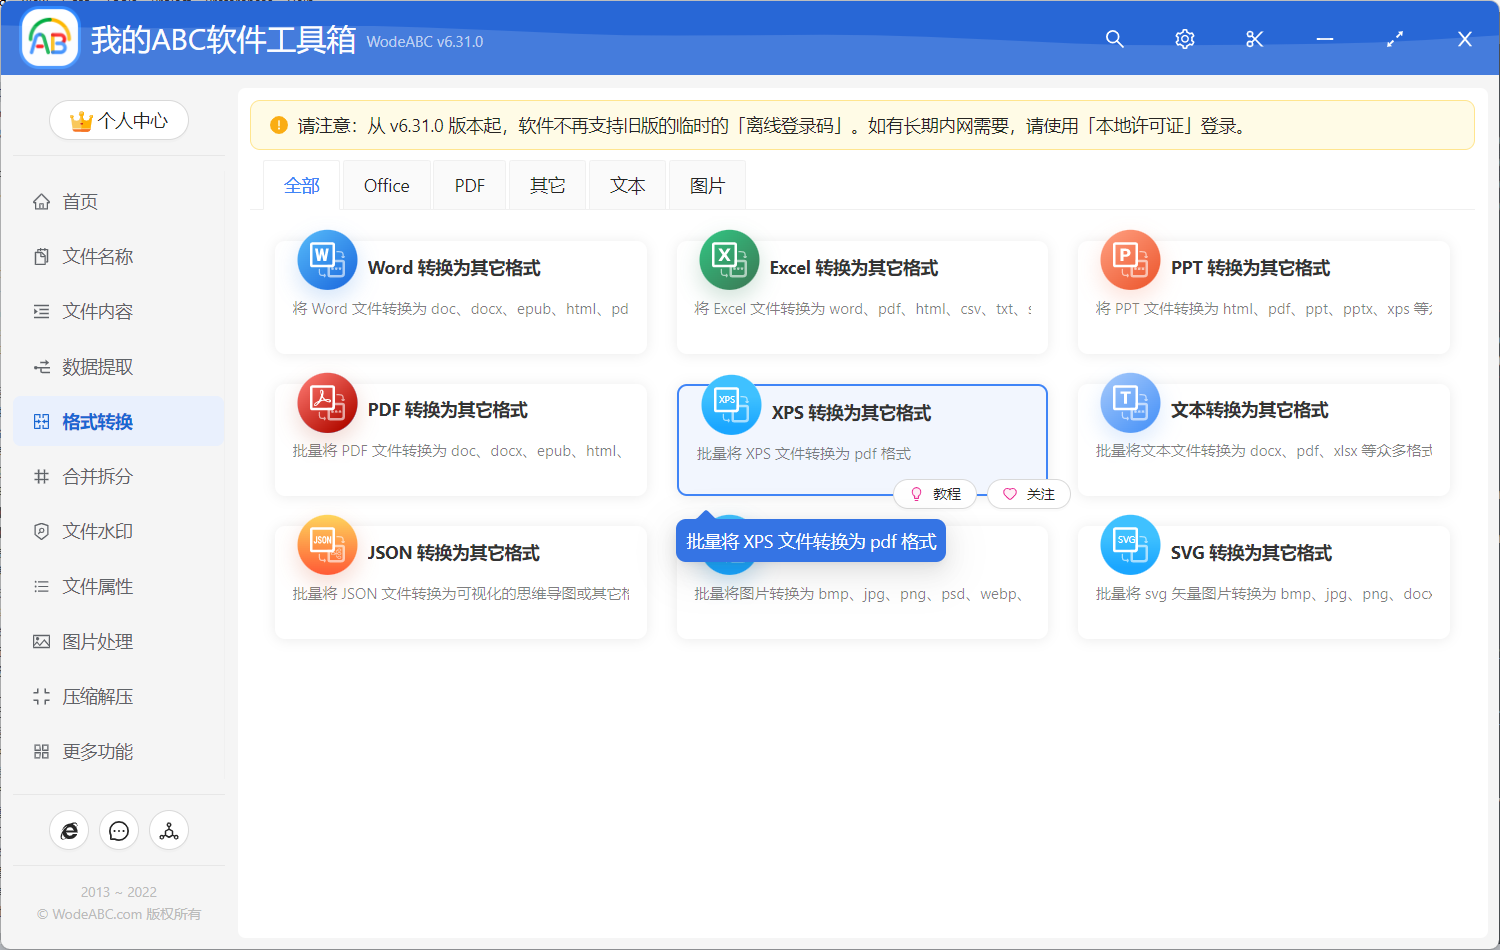Select the Word conversion tool icon
The width and height of the screenshot is (1500, 950).
click(327, 259)
